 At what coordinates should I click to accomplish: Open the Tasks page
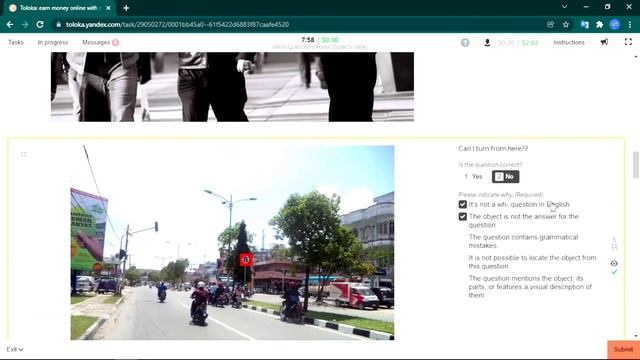(x=16, y=42)
